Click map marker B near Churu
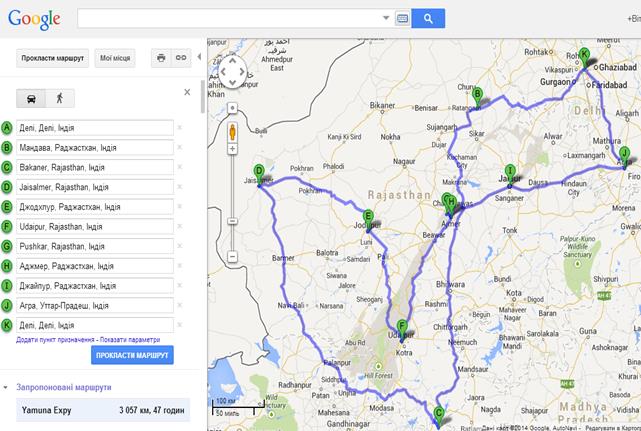This screenshot has width=641, height=431. coord(477,98)
